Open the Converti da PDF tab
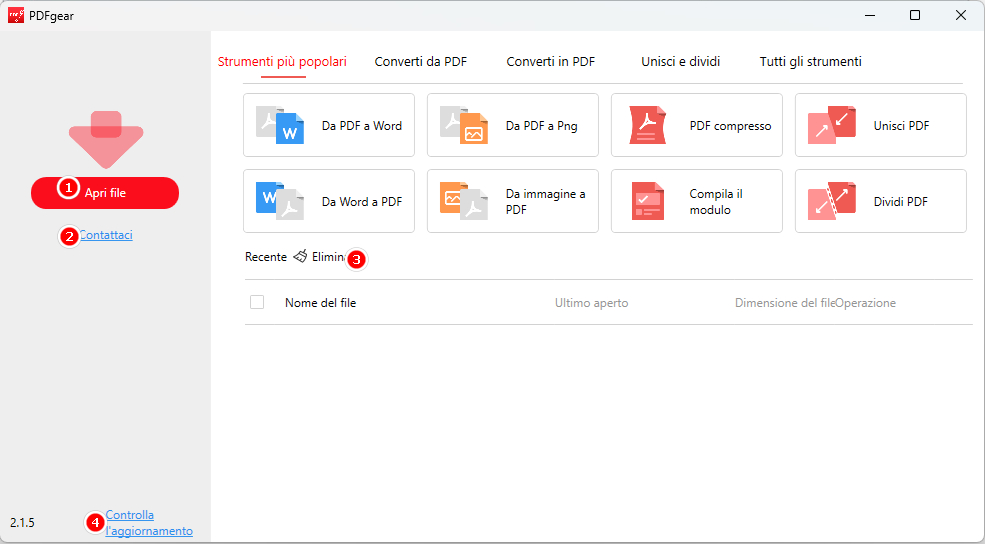Image resolution: width=985 pixels, height=544 pixels. coord(421,62)
